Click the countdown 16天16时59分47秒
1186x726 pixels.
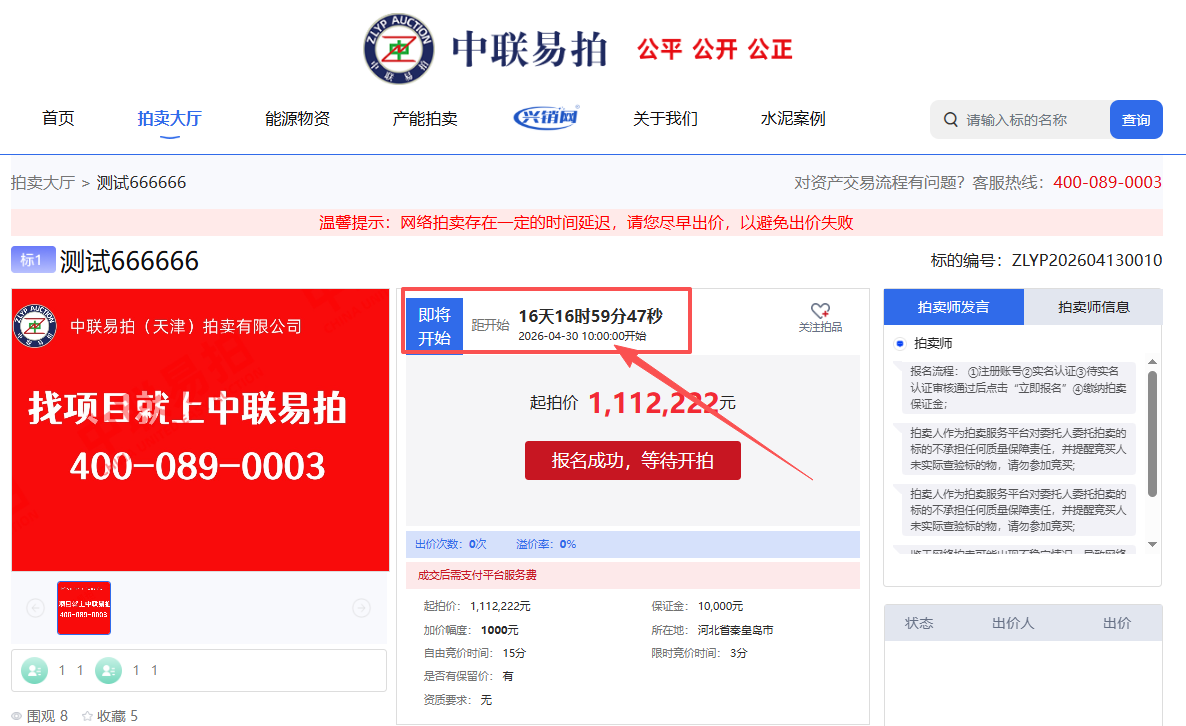[x=590, y=315]
